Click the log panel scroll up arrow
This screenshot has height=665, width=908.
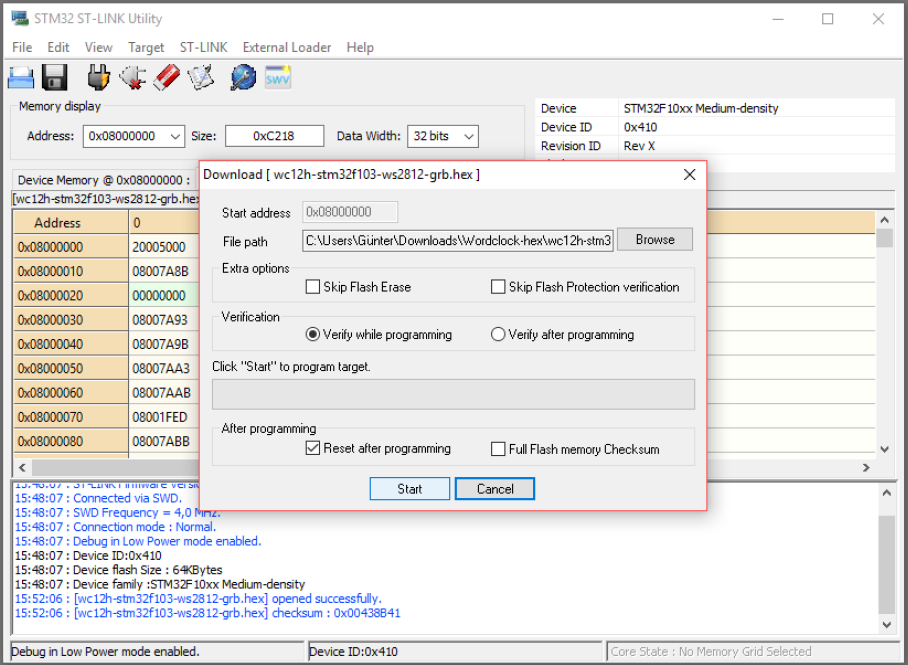tap(887, 493)
